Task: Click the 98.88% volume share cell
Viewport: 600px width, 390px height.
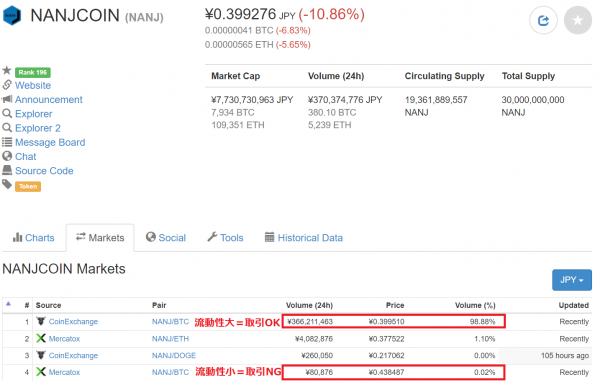Action: click(483, 322)
